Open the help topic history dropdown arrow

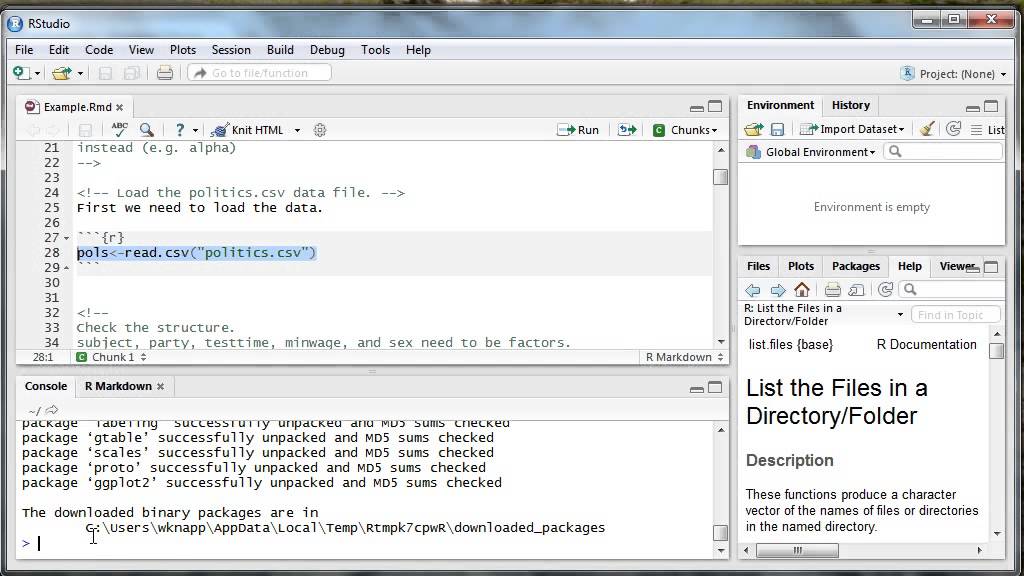click(900, 315)
